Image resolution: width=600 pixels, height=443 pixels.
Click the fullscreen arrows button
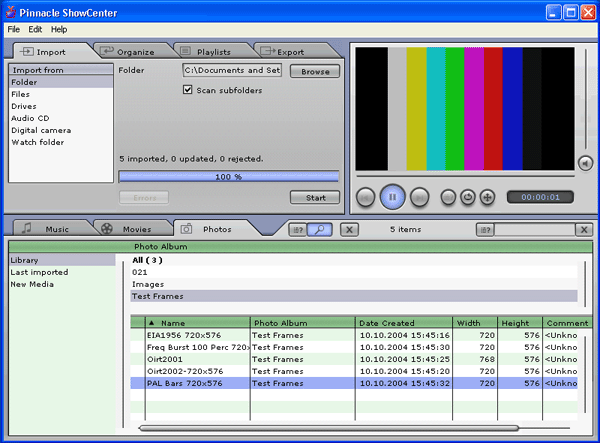tap(487, 197)
